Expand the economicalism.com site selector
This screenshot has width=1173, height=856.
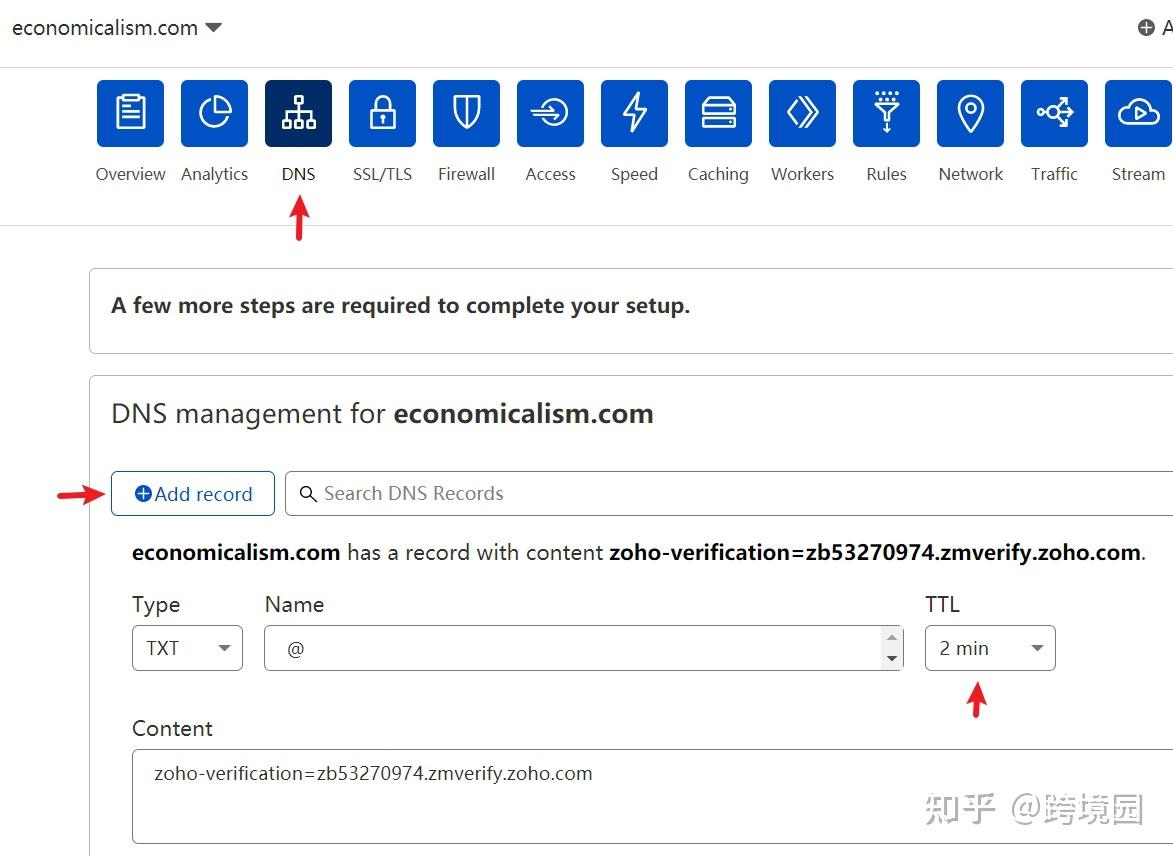pyautogui.click(x=117, y=28)
